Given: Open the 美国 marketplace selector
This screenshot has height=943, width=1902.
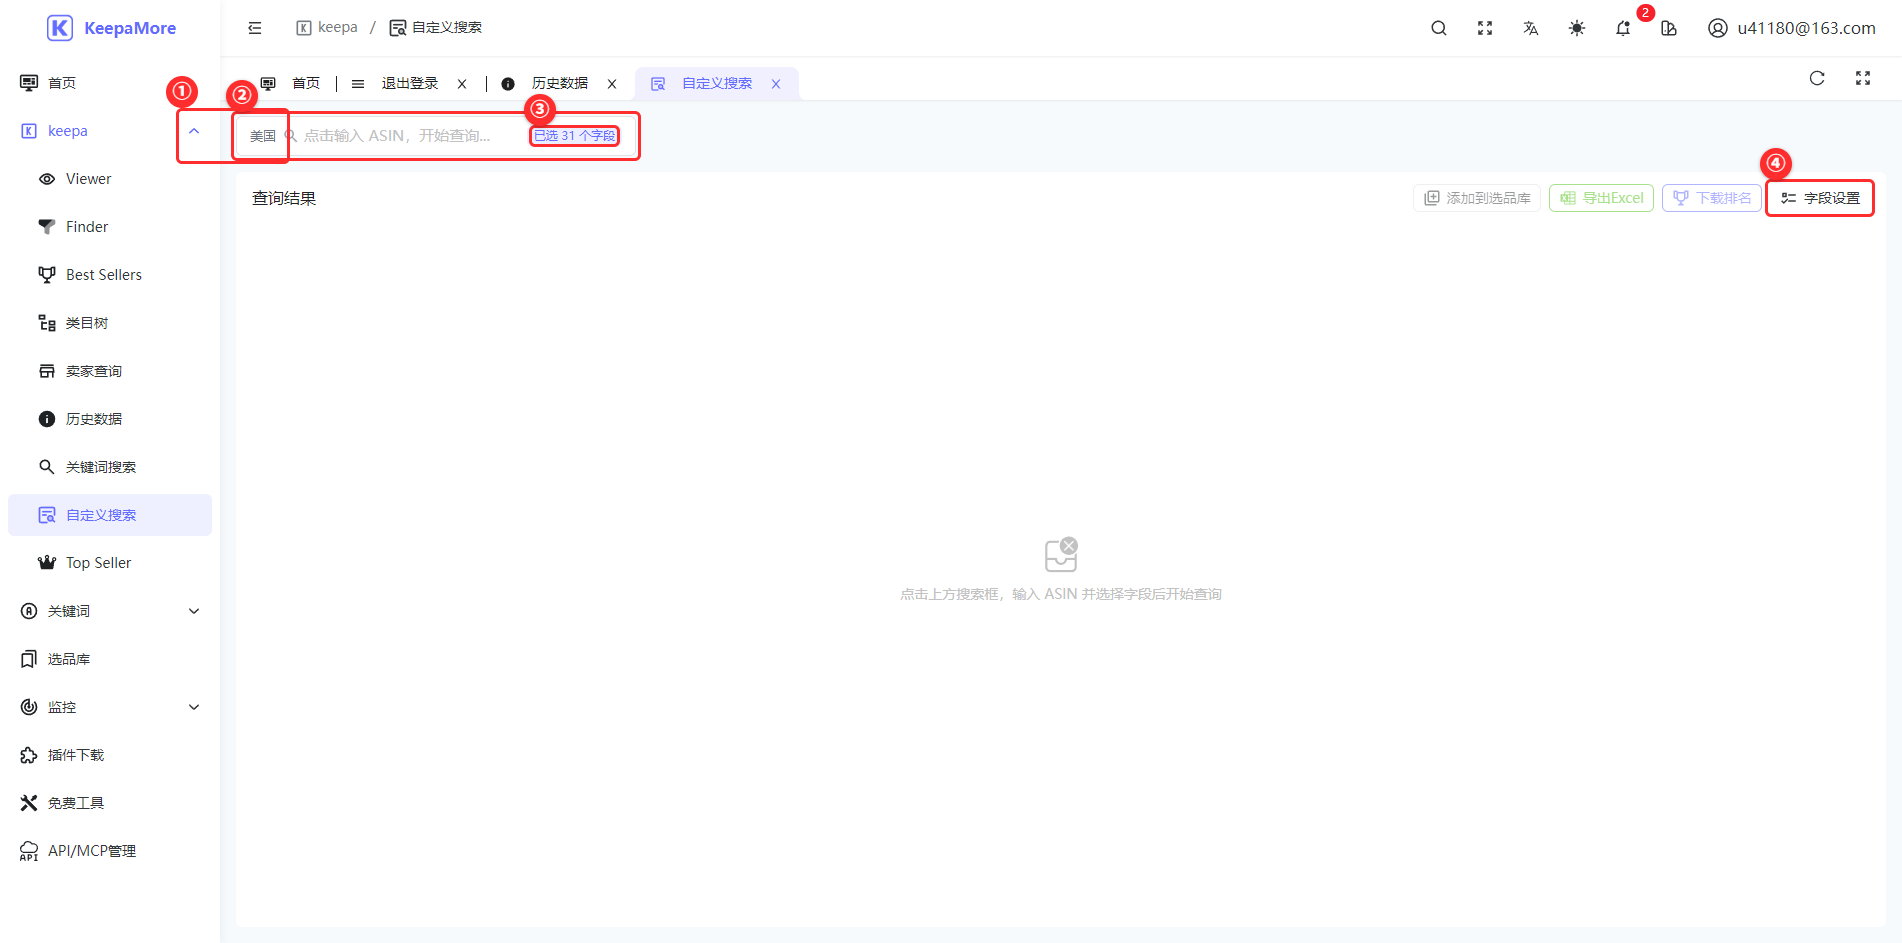Looking at the screenshot, I should (263, 136).
